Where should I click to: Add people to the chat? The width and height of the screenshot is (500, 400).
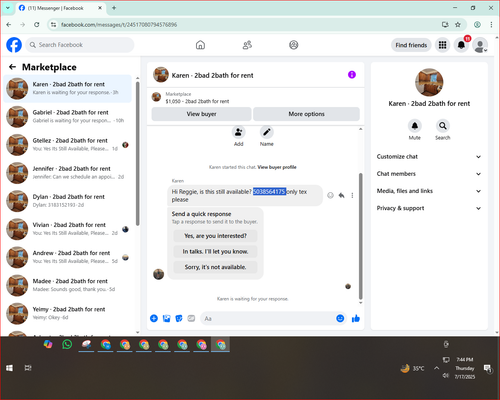pos(239,133)
